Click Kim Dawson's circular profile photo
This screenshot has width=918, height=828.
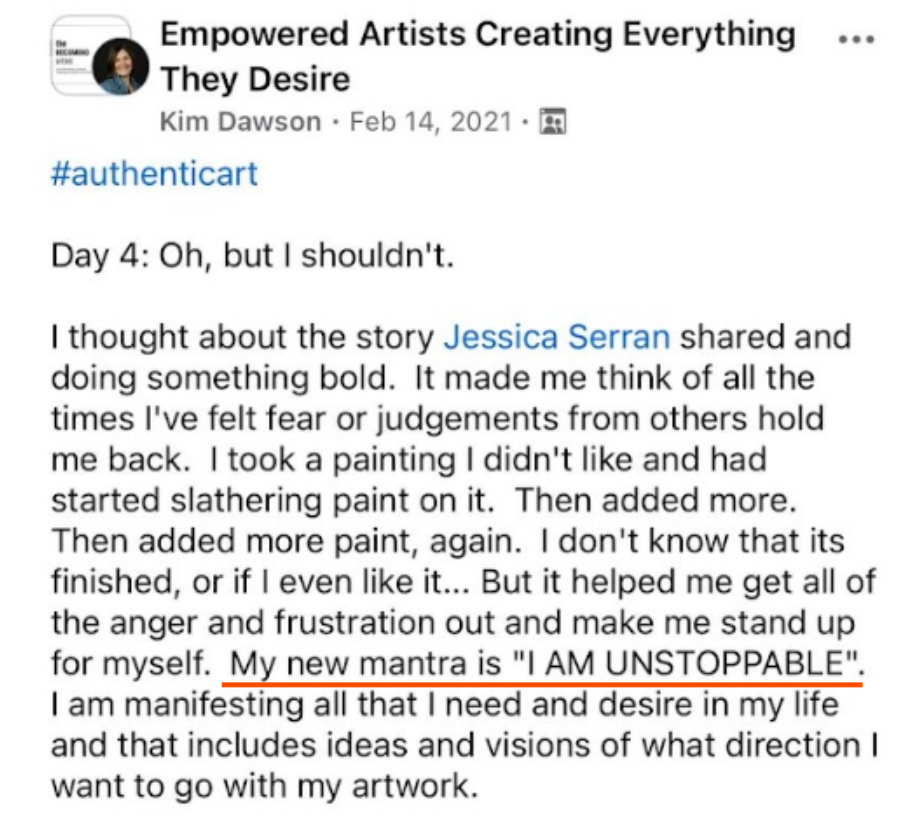click(x=121, y=66)
